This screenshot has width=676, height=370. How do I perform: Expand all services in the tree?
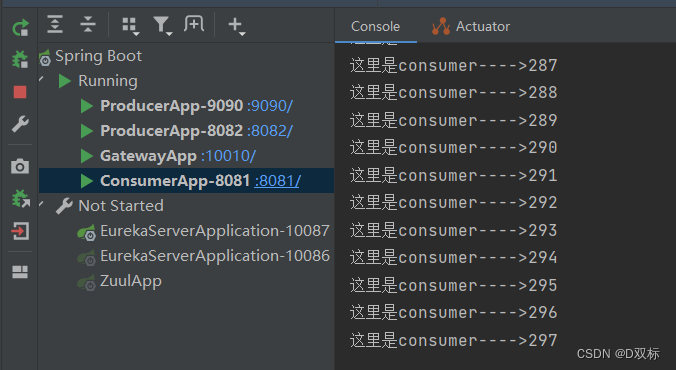pos(55,24)
